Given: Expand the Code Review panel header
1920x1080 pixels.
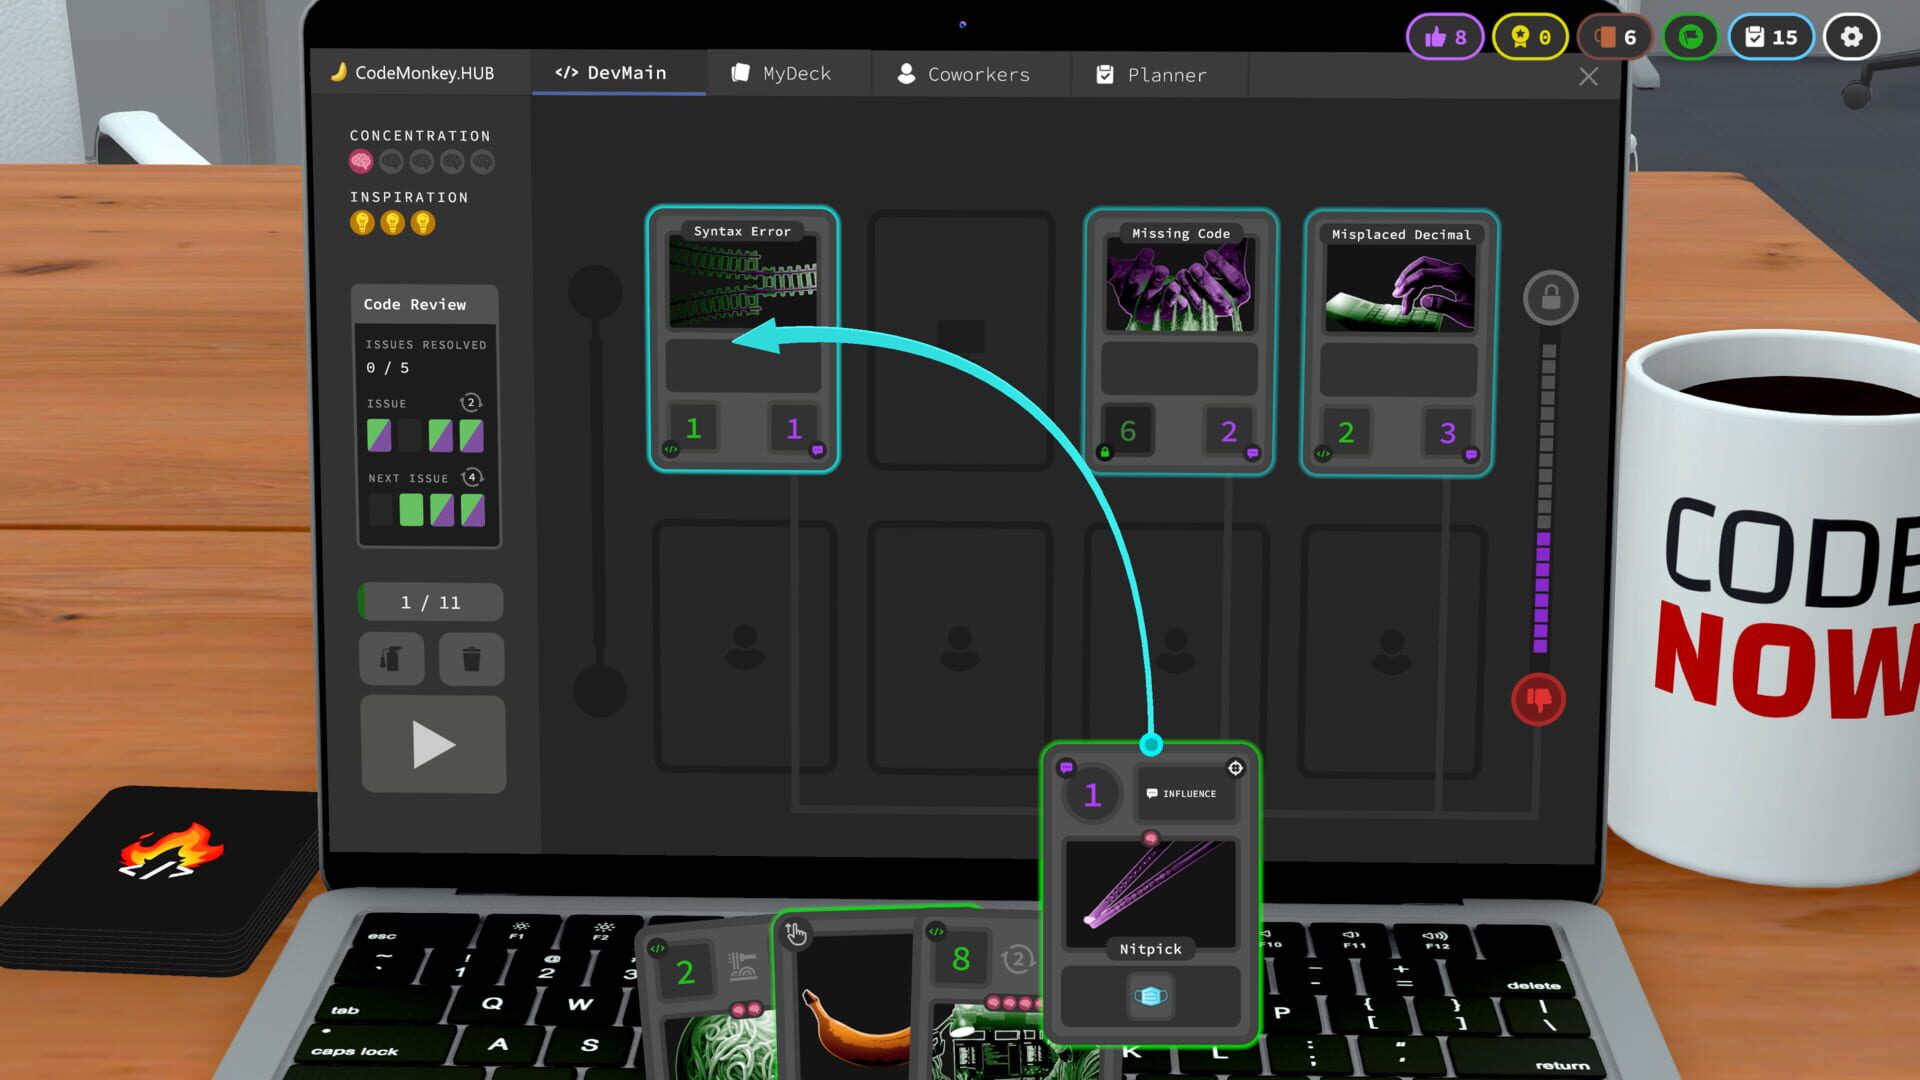Looking at the screenshot, I should [x=418, y=304].
